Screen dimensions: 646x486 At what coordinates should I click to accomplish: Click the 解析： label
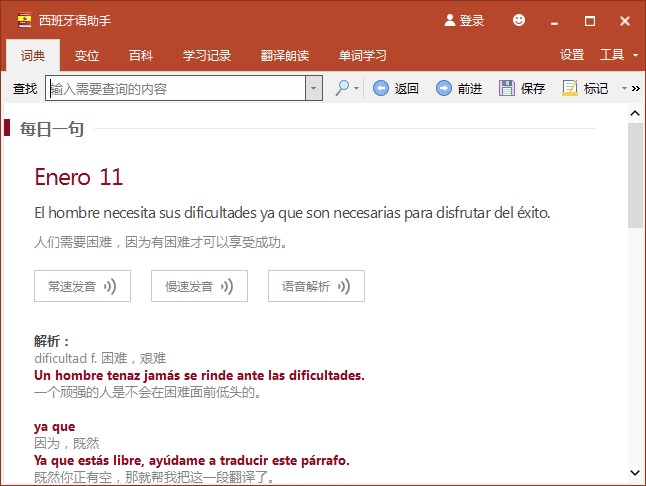[x=52, y=341]
